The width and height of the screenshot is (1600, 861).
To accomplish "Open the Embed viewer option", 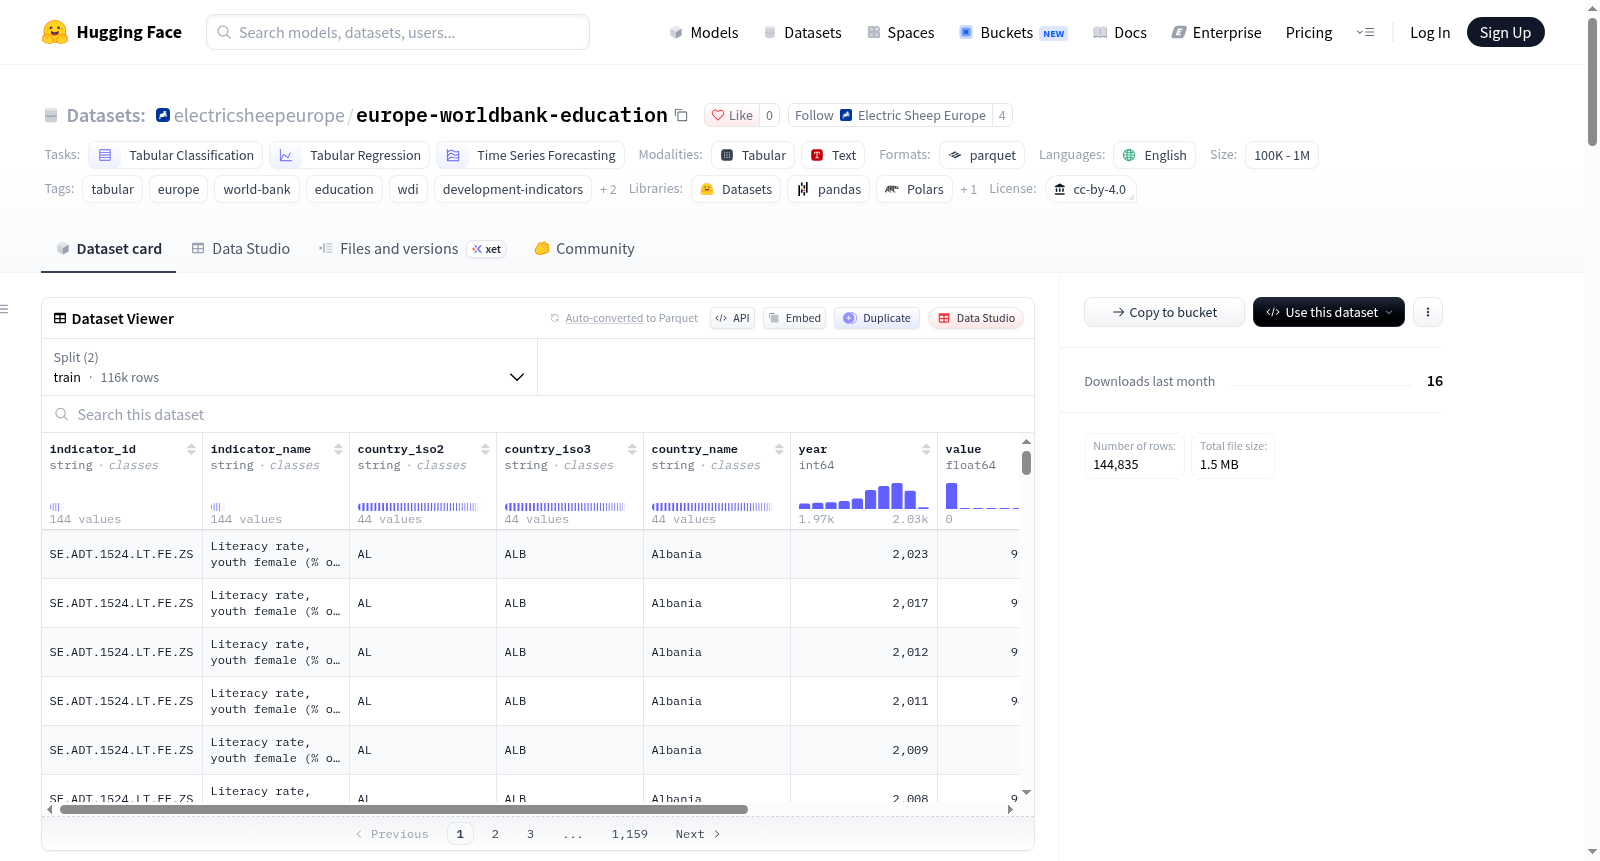I will (794, 318).
